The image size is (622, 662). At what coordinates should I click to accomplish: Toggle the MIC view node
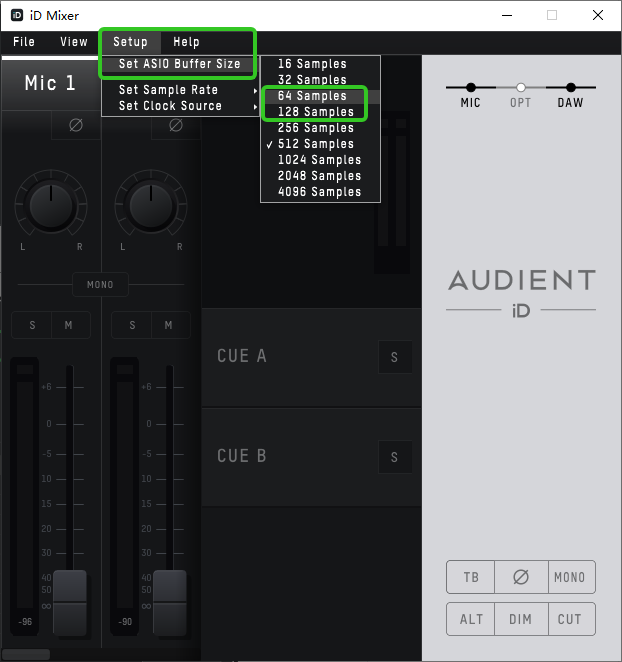[471, 87]
